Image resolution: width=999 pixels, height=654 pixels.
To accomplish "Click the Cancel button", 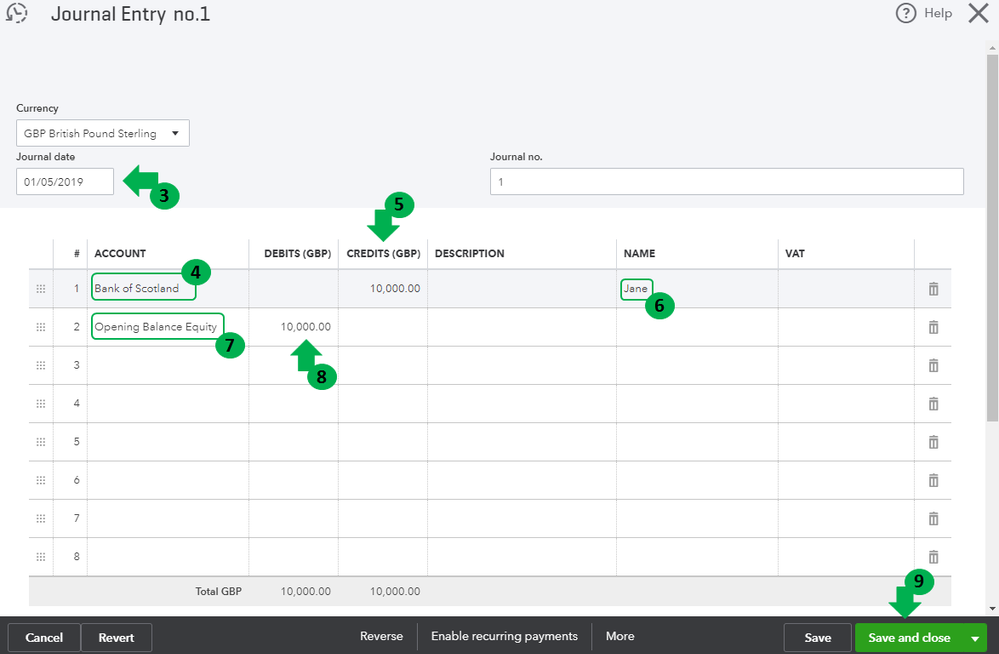I will [x=44, y=638].
